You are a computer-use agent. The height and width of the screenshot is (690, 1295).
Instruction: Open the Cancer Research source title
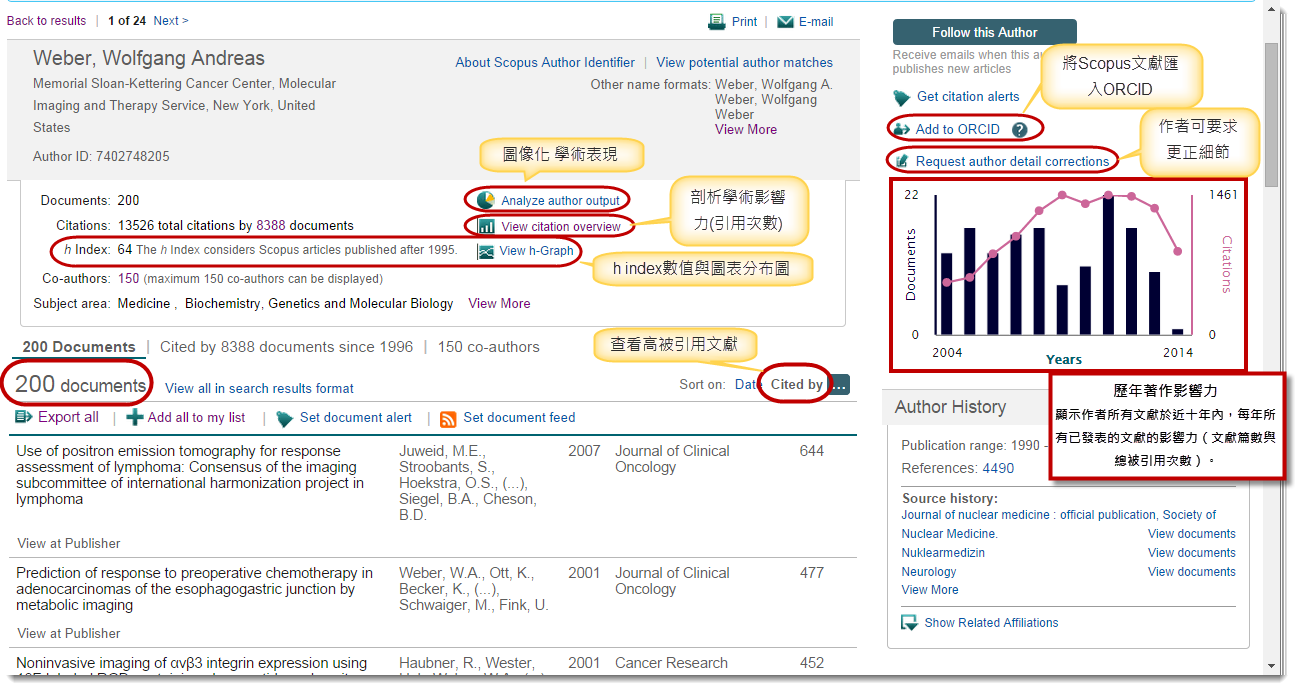671,663
